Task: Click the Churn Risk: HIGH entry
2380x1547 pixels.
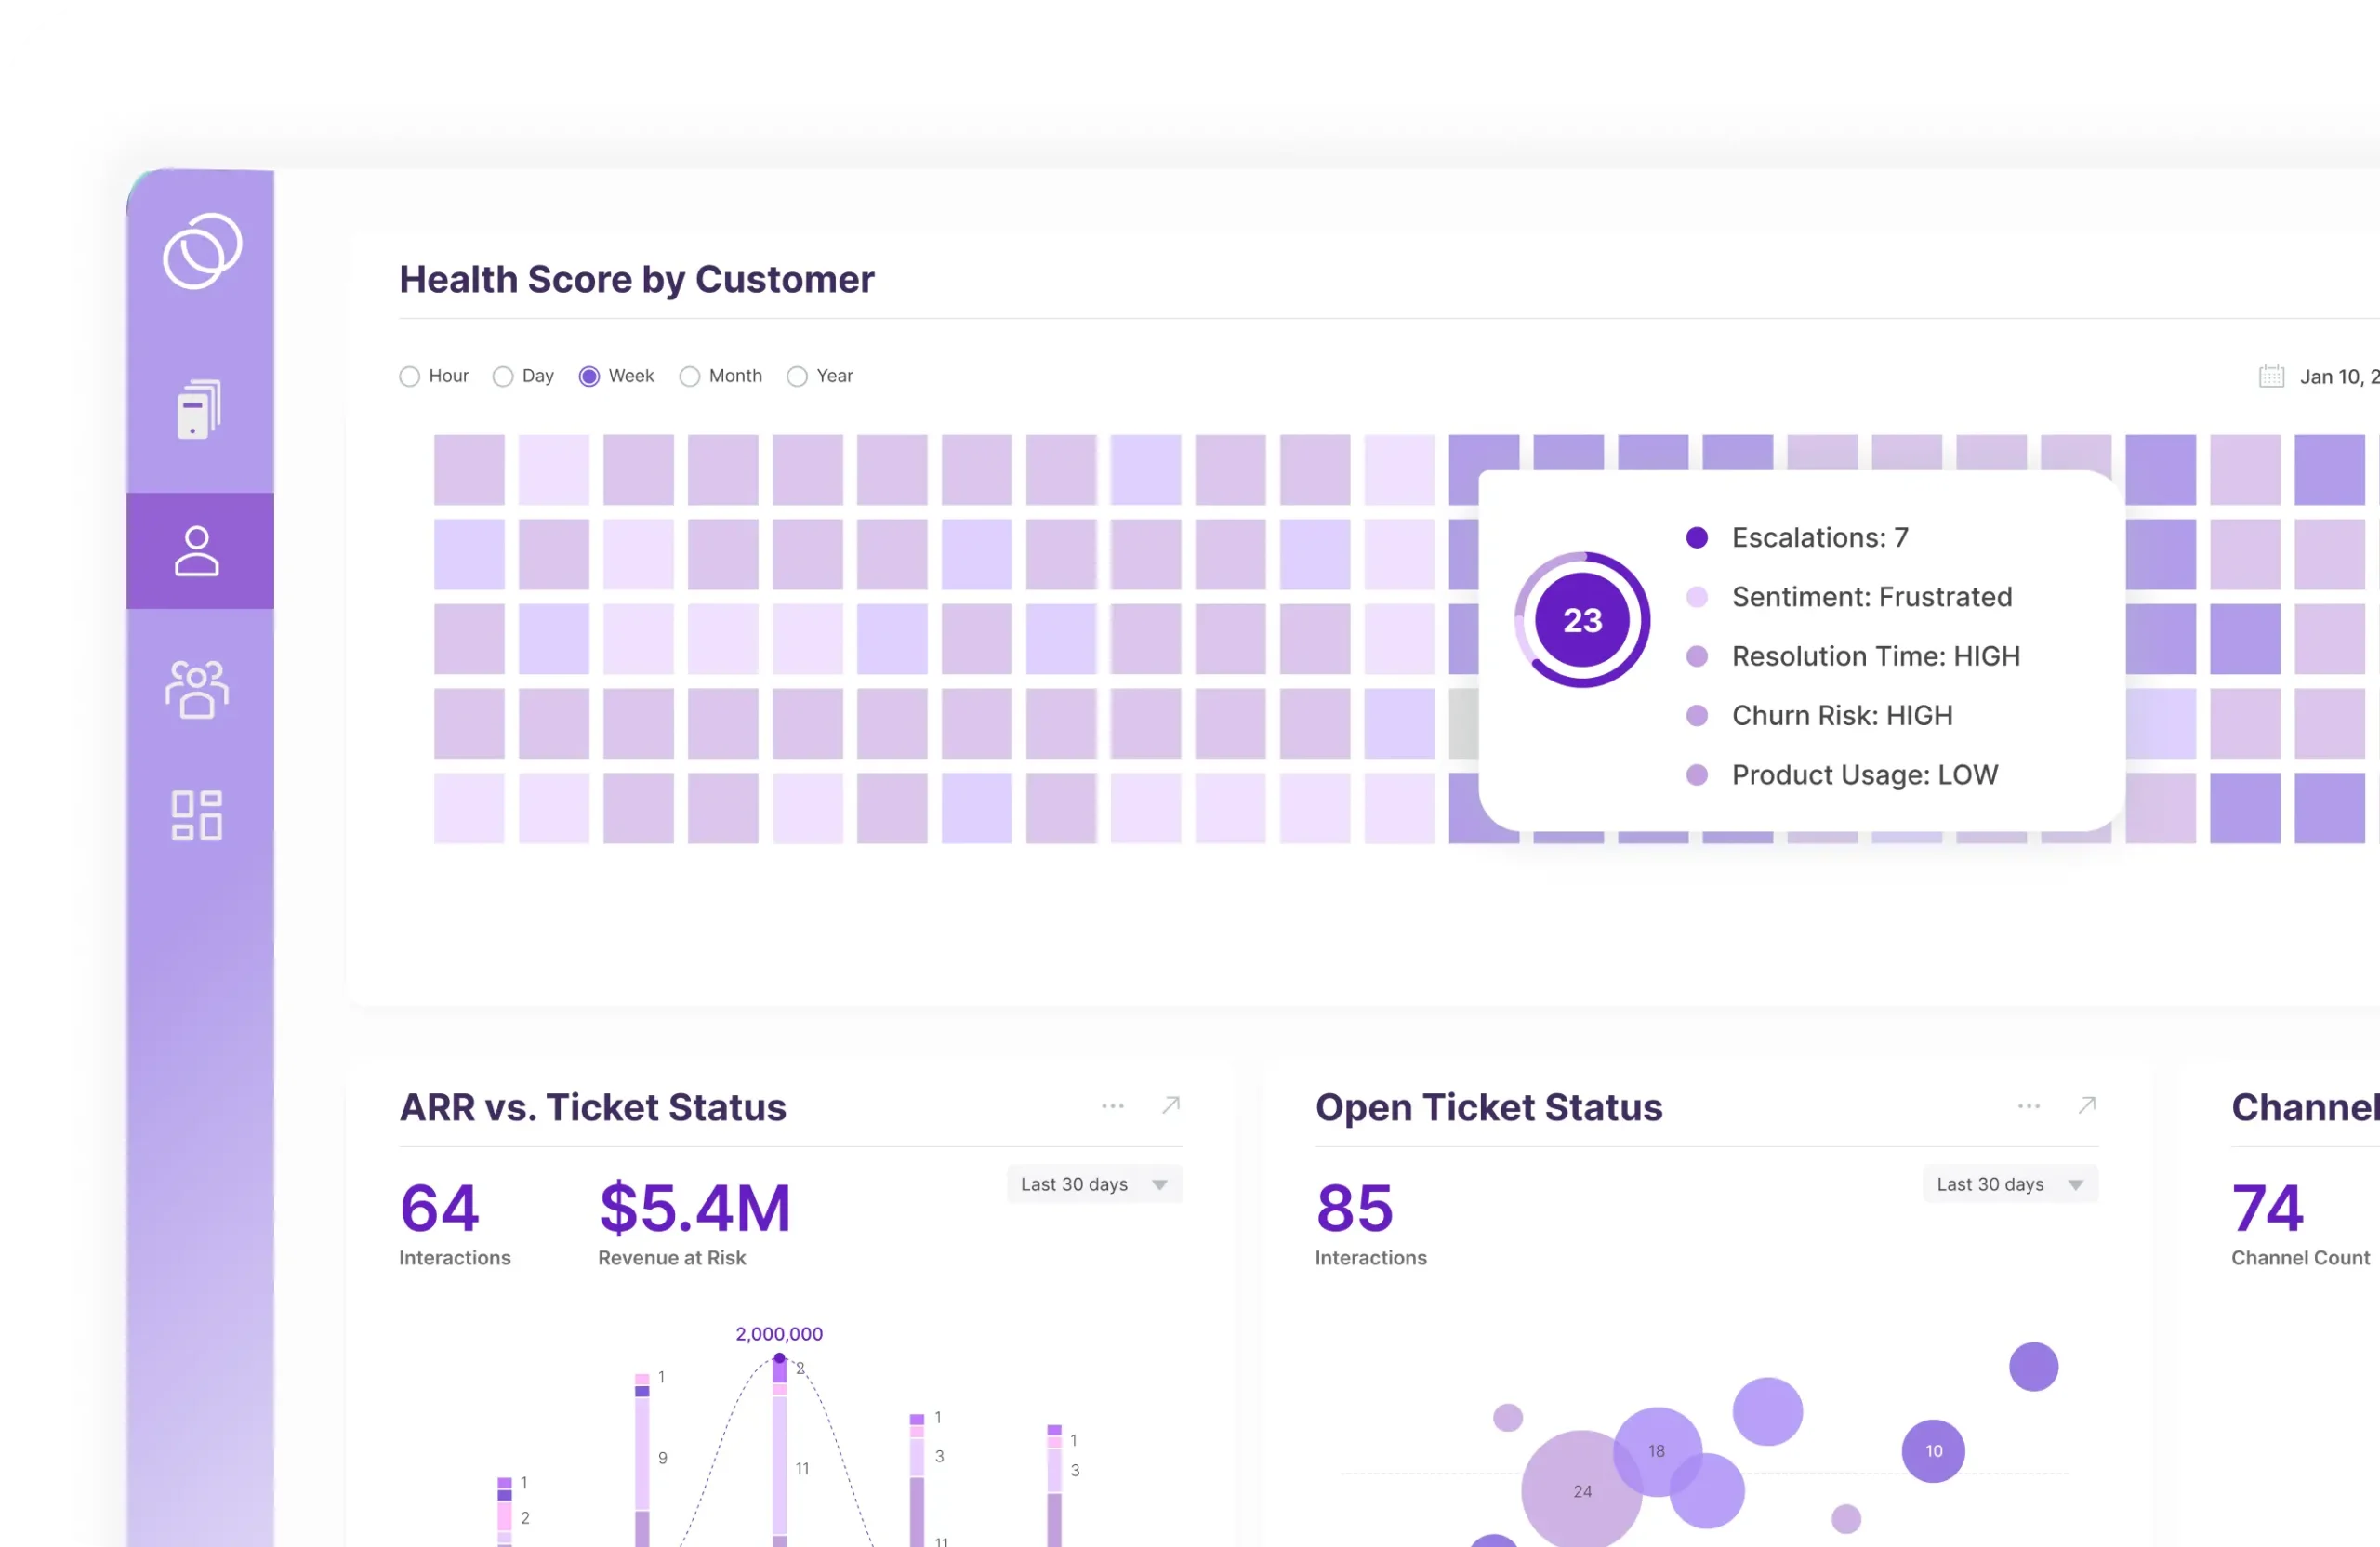Action: tap(1819, 715)
